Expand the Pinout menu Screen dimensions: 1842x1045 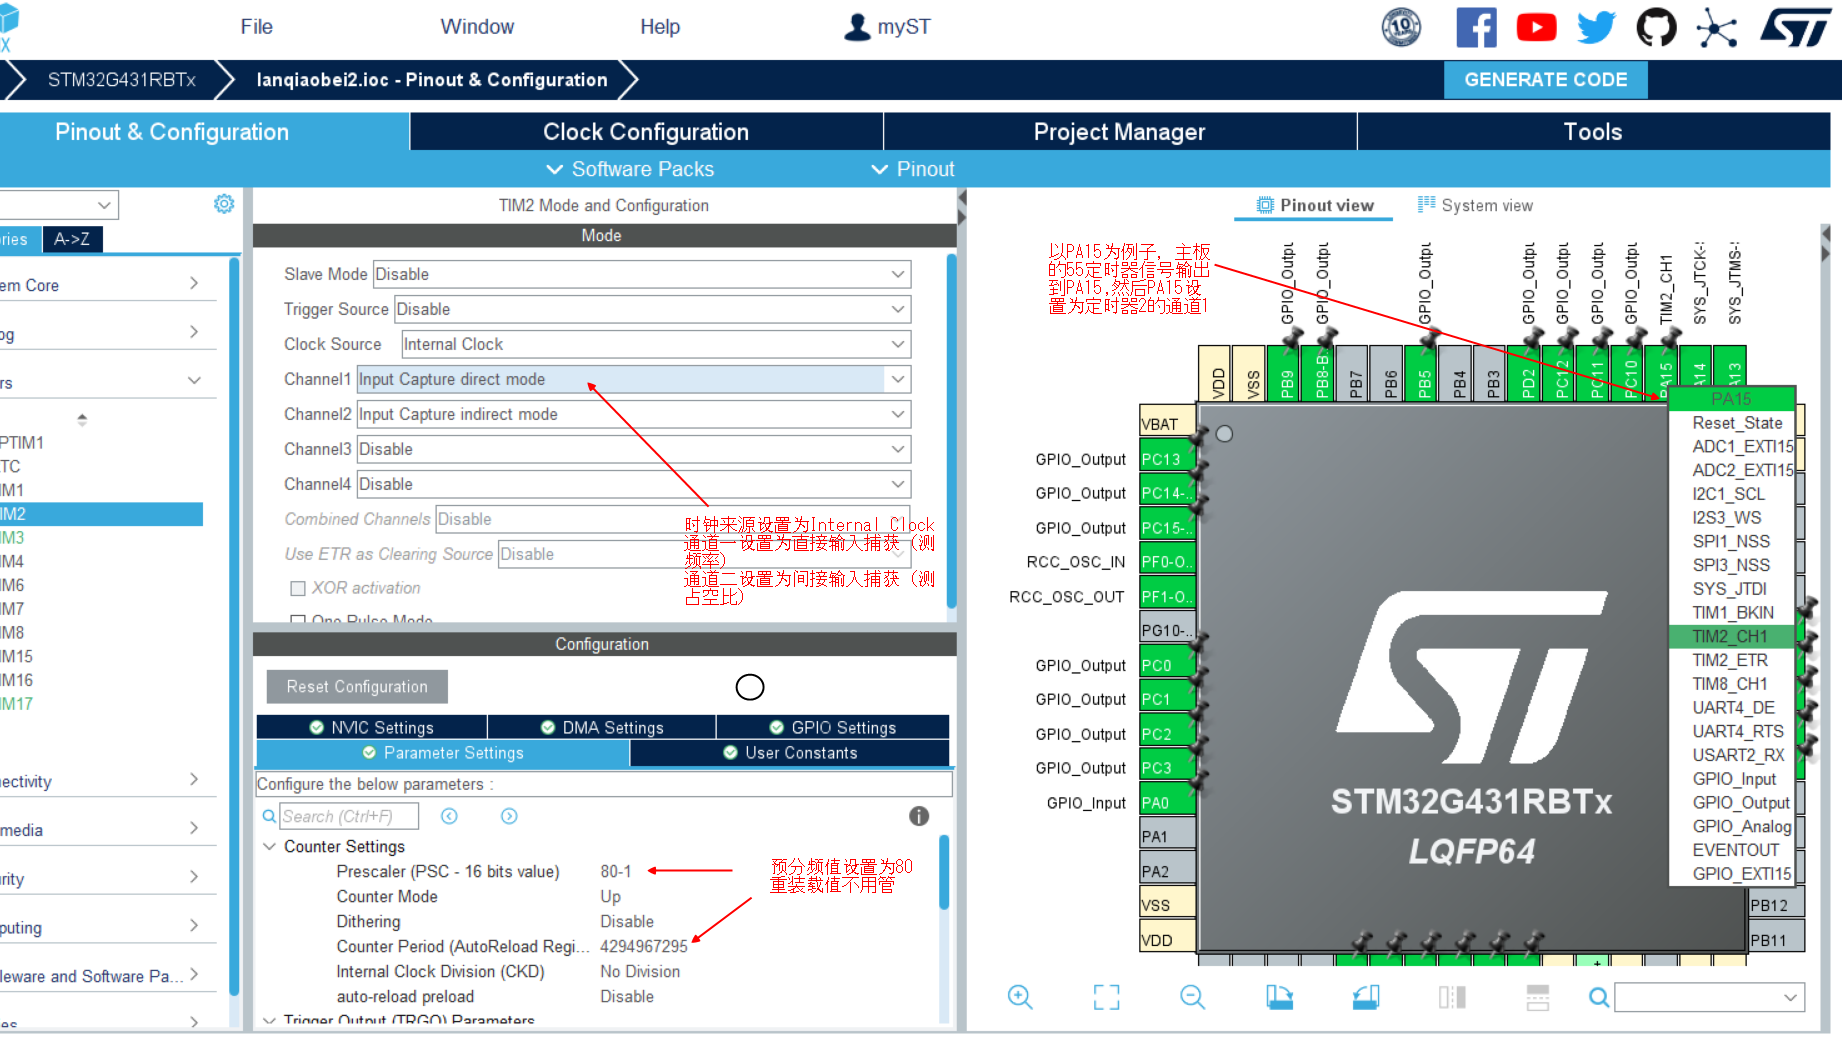coord(913,169)
